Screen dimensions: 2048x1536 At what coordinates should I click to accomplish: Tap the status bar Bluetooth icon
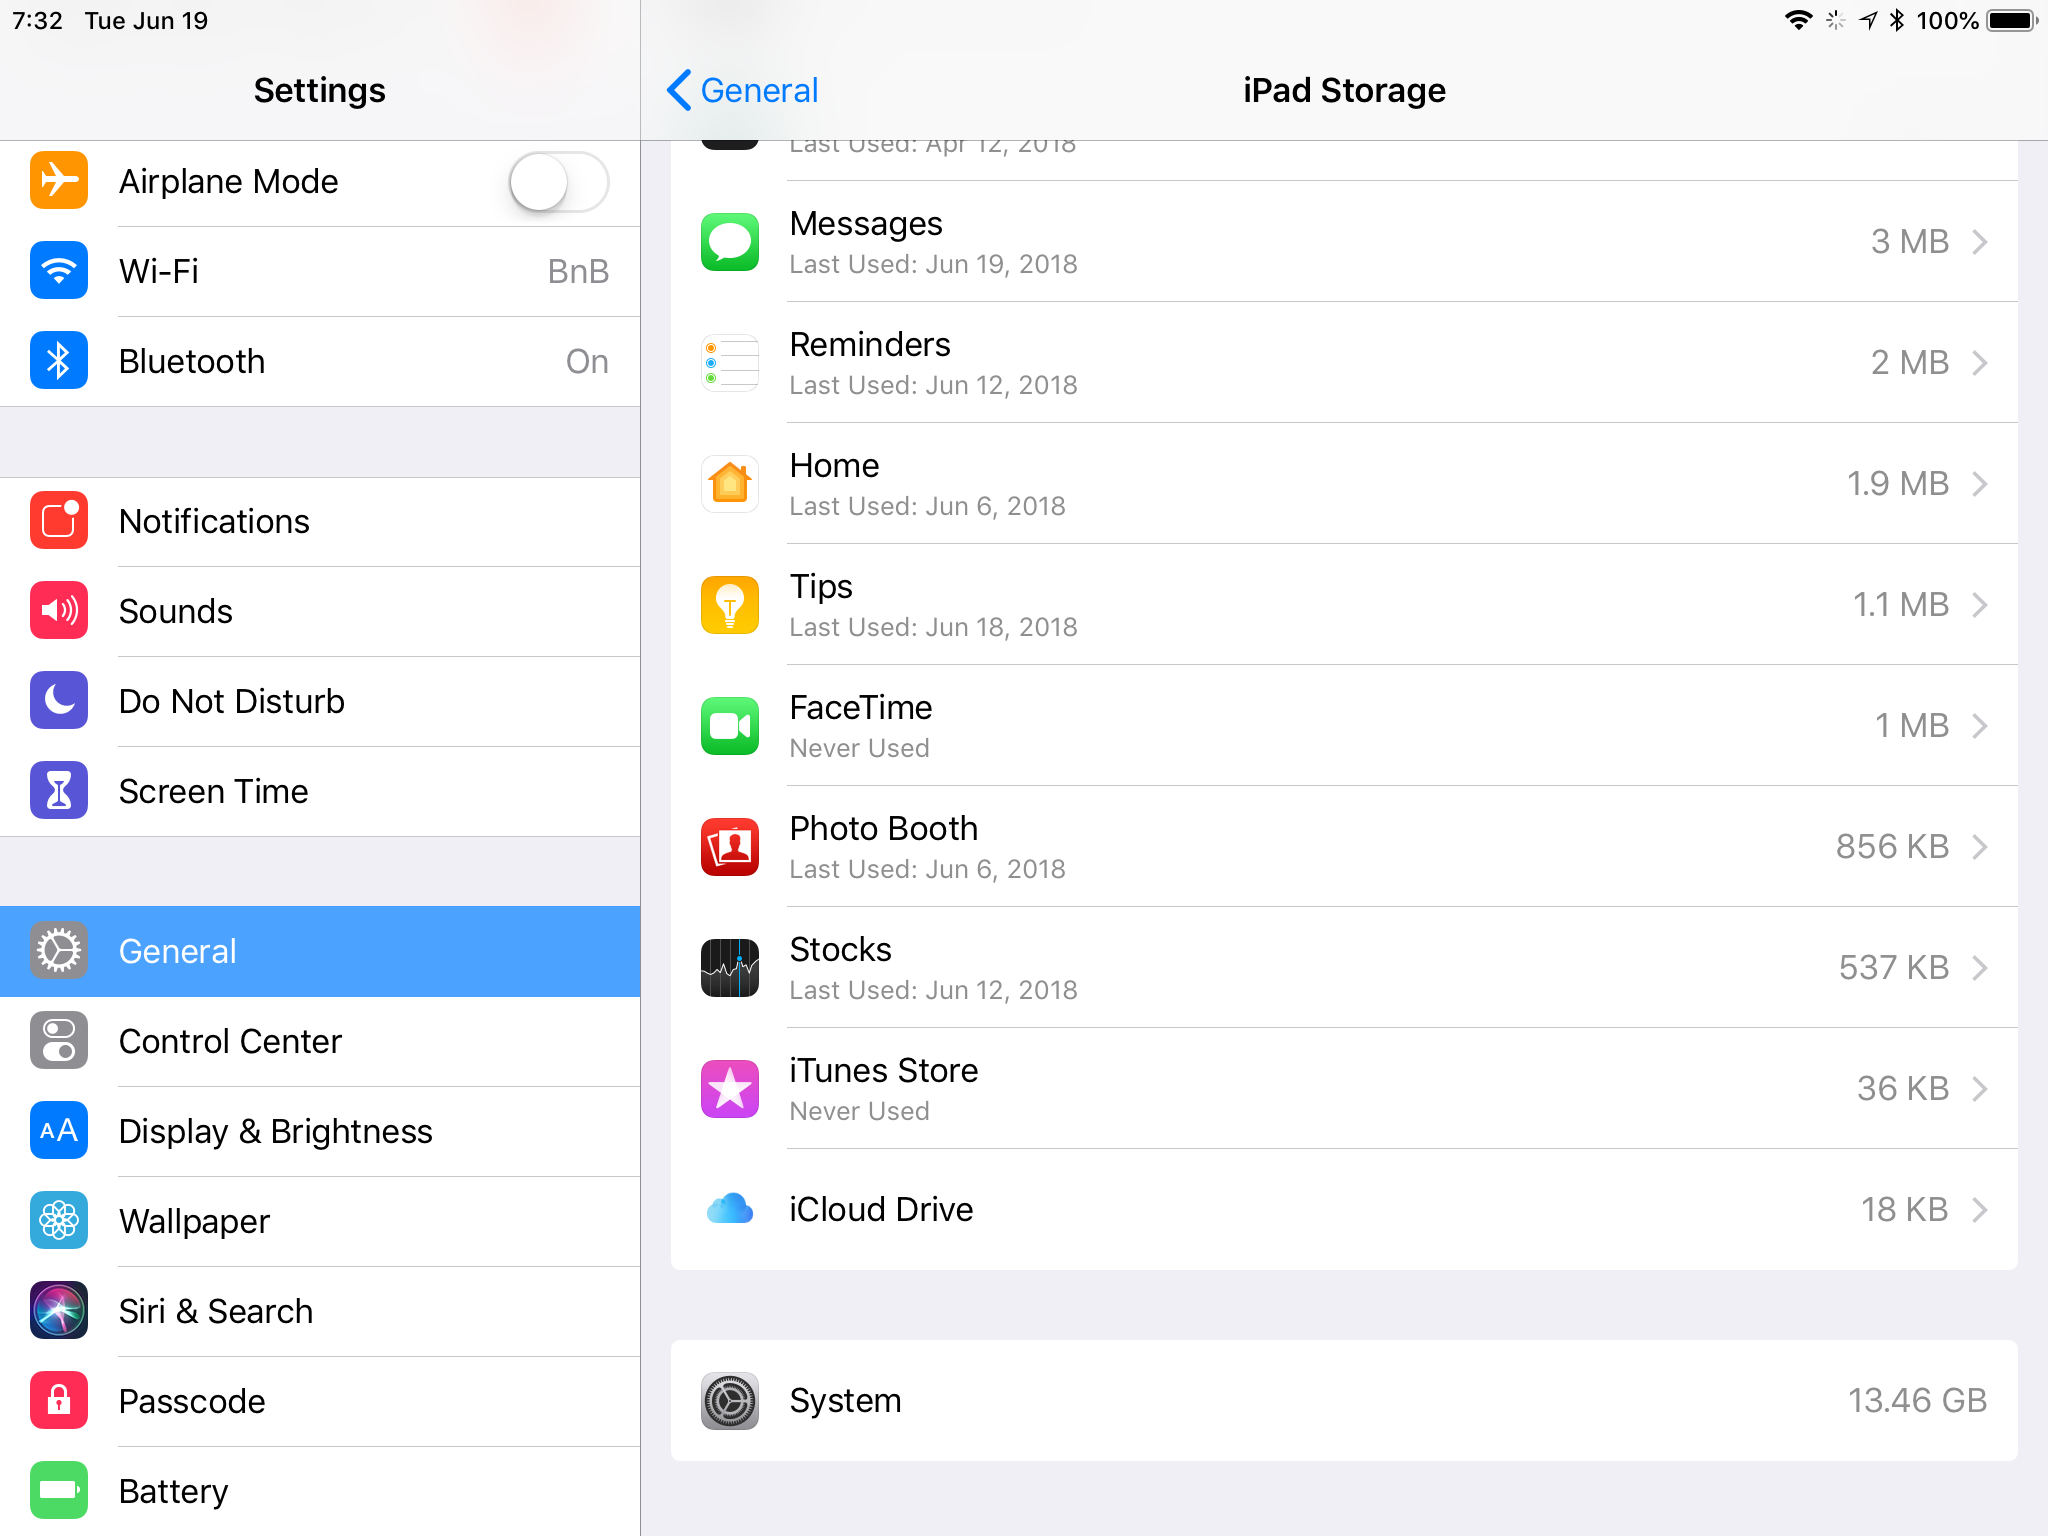pos(1896,20)
